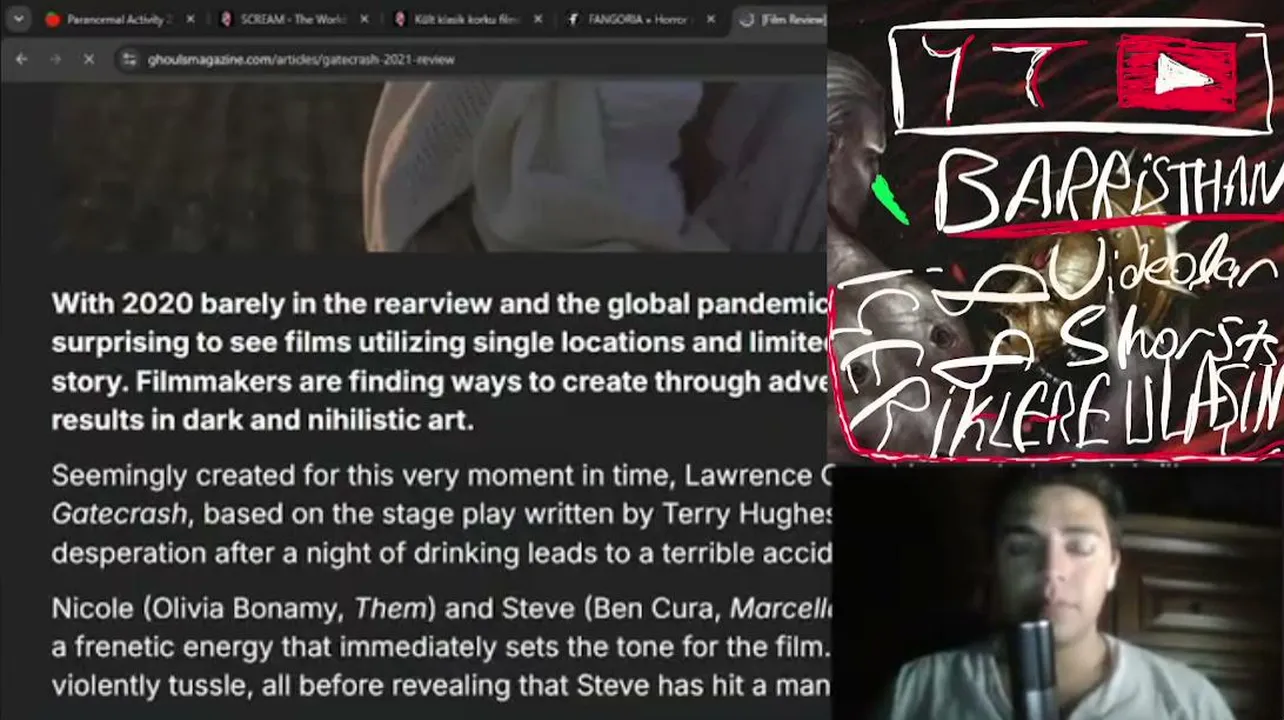Image resolution: width=1284 pixels, height=720 pixels.
Task: Click the italic title "Gatecrash" in the article
Action: [119, 514]
